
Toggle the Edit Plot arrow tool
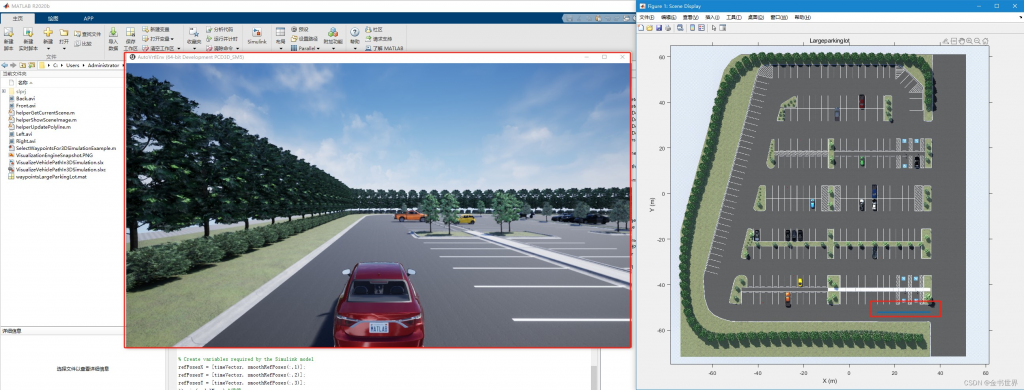click(x=714, y=28)
